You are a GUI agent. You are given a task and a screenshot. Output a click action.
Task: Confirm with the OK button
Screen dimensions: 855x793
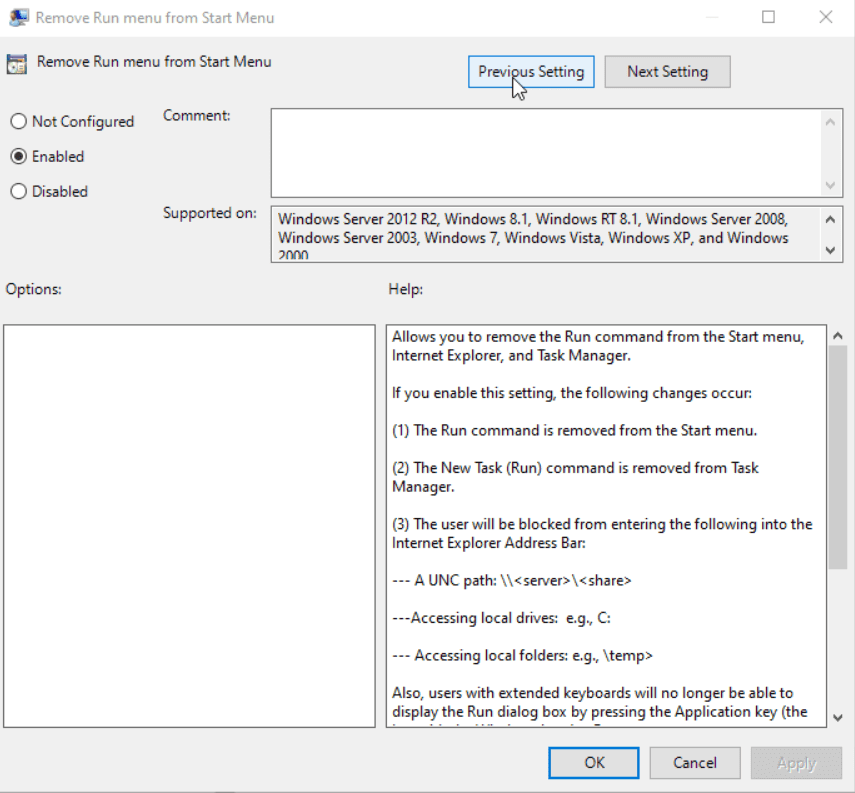click(x=594, y=762)
